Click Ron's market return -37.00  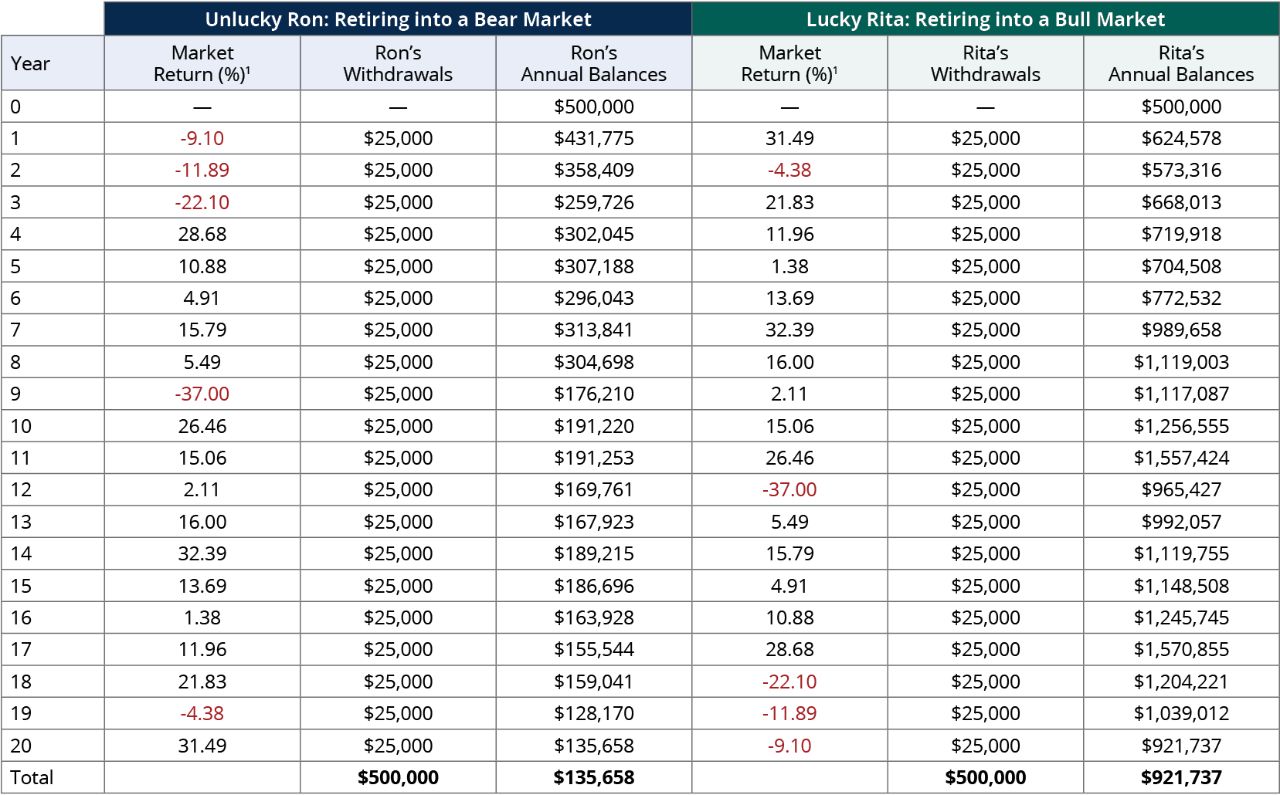point(202,394)
